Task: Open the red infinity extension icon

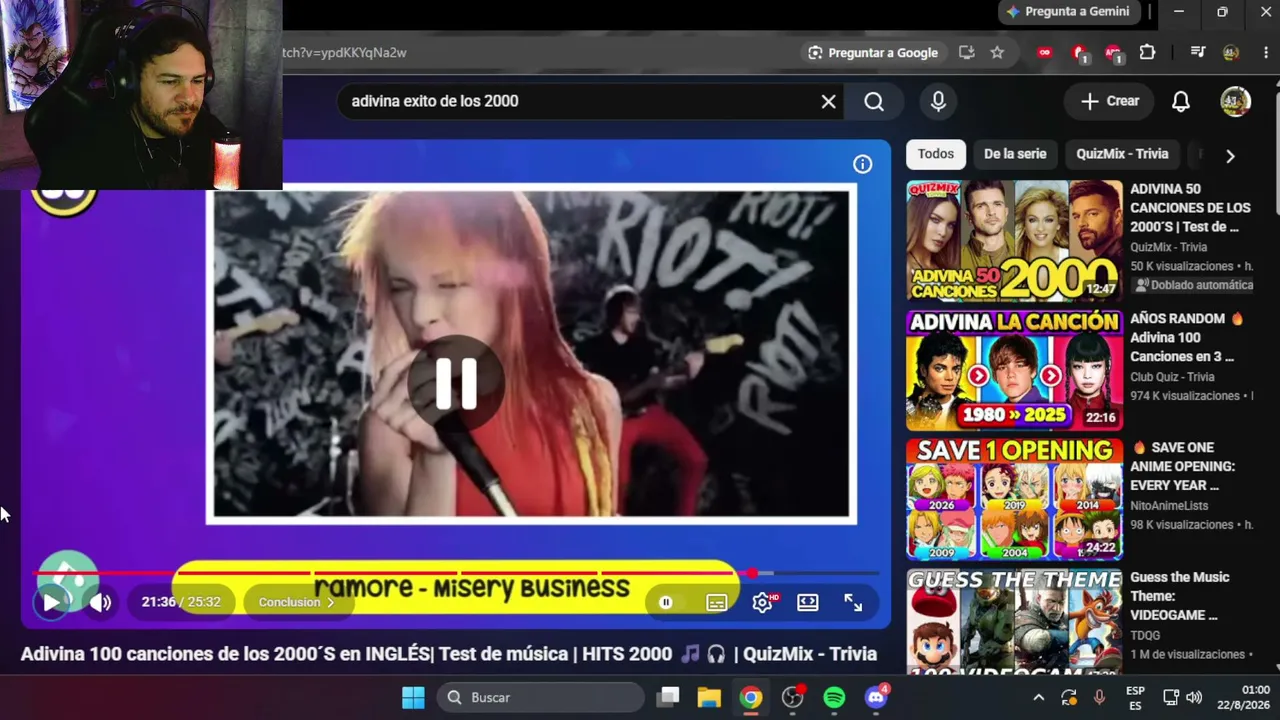Action: 1045,53
